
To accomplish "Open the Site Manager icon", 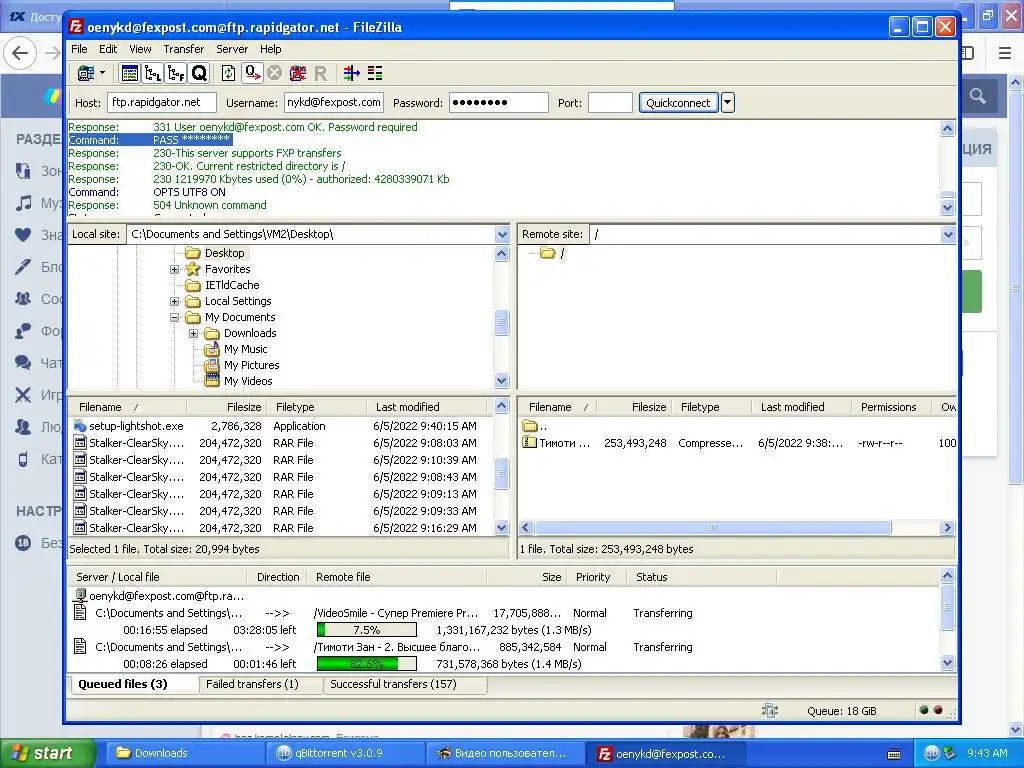I will [x=86, y=73].
